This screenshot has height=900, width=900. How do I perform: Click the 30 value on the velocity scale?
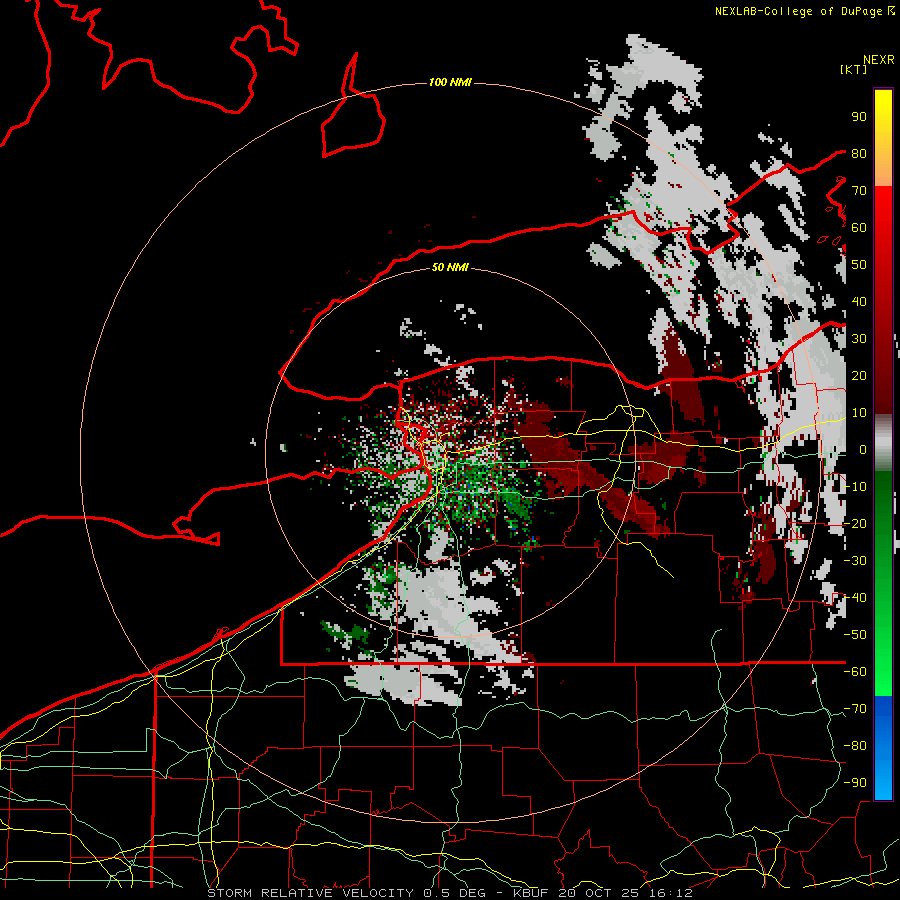pyautogui.click(x=859, y=339)
